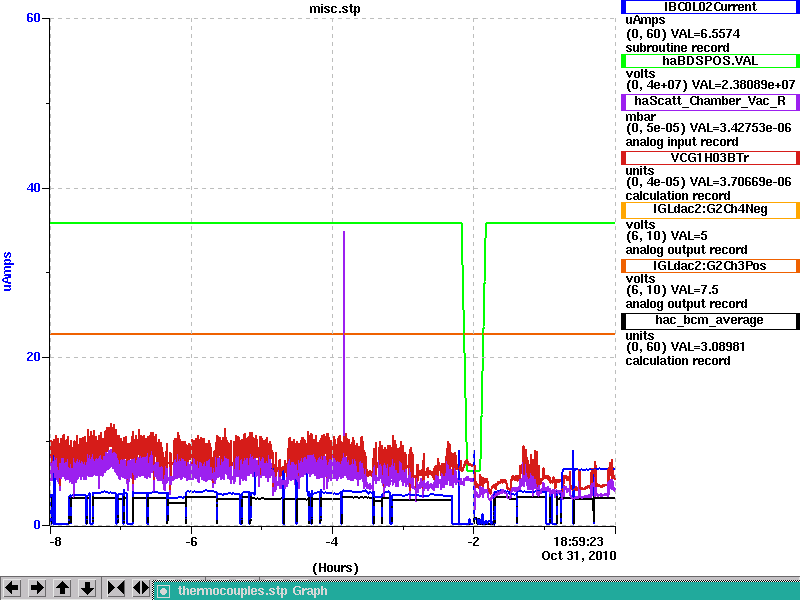The height and width of the screenshot is (600, 800).
Task: Click the Oct 31, 2010 date label
Action: coord(579,556)
